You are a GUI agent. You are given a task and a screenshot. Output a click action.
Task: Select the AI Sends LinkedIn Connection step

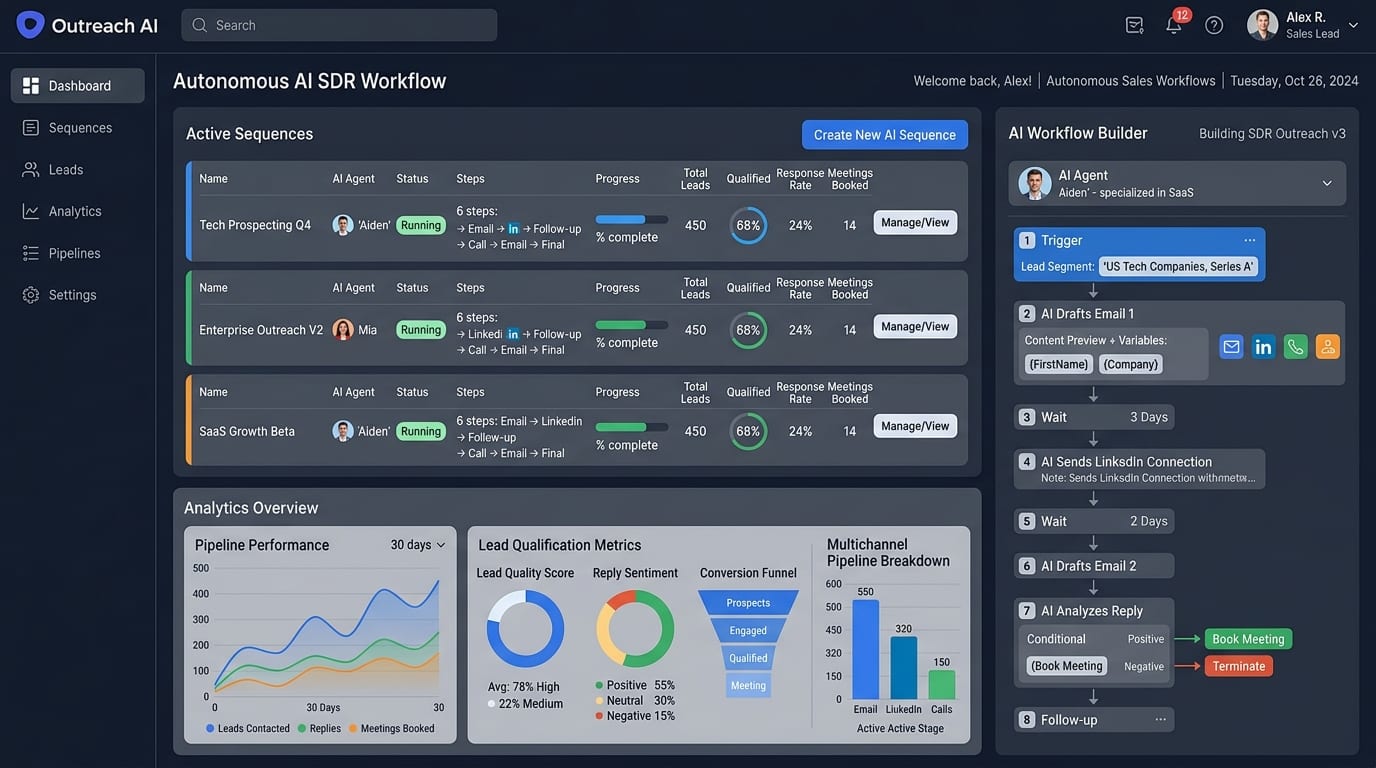1140,469
